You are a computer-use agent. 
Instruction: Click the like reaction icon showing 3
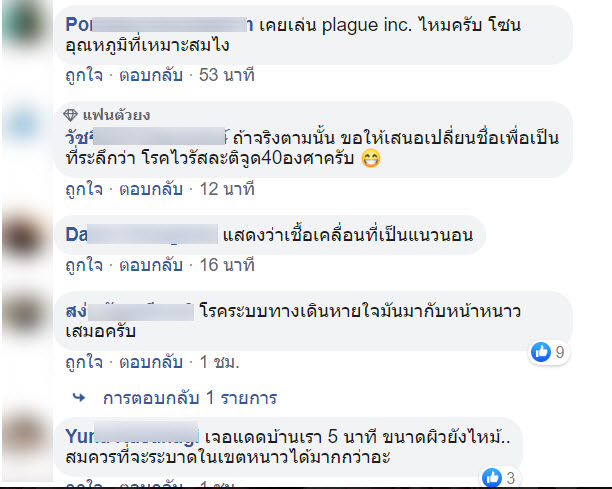click(x=492, y=477)
